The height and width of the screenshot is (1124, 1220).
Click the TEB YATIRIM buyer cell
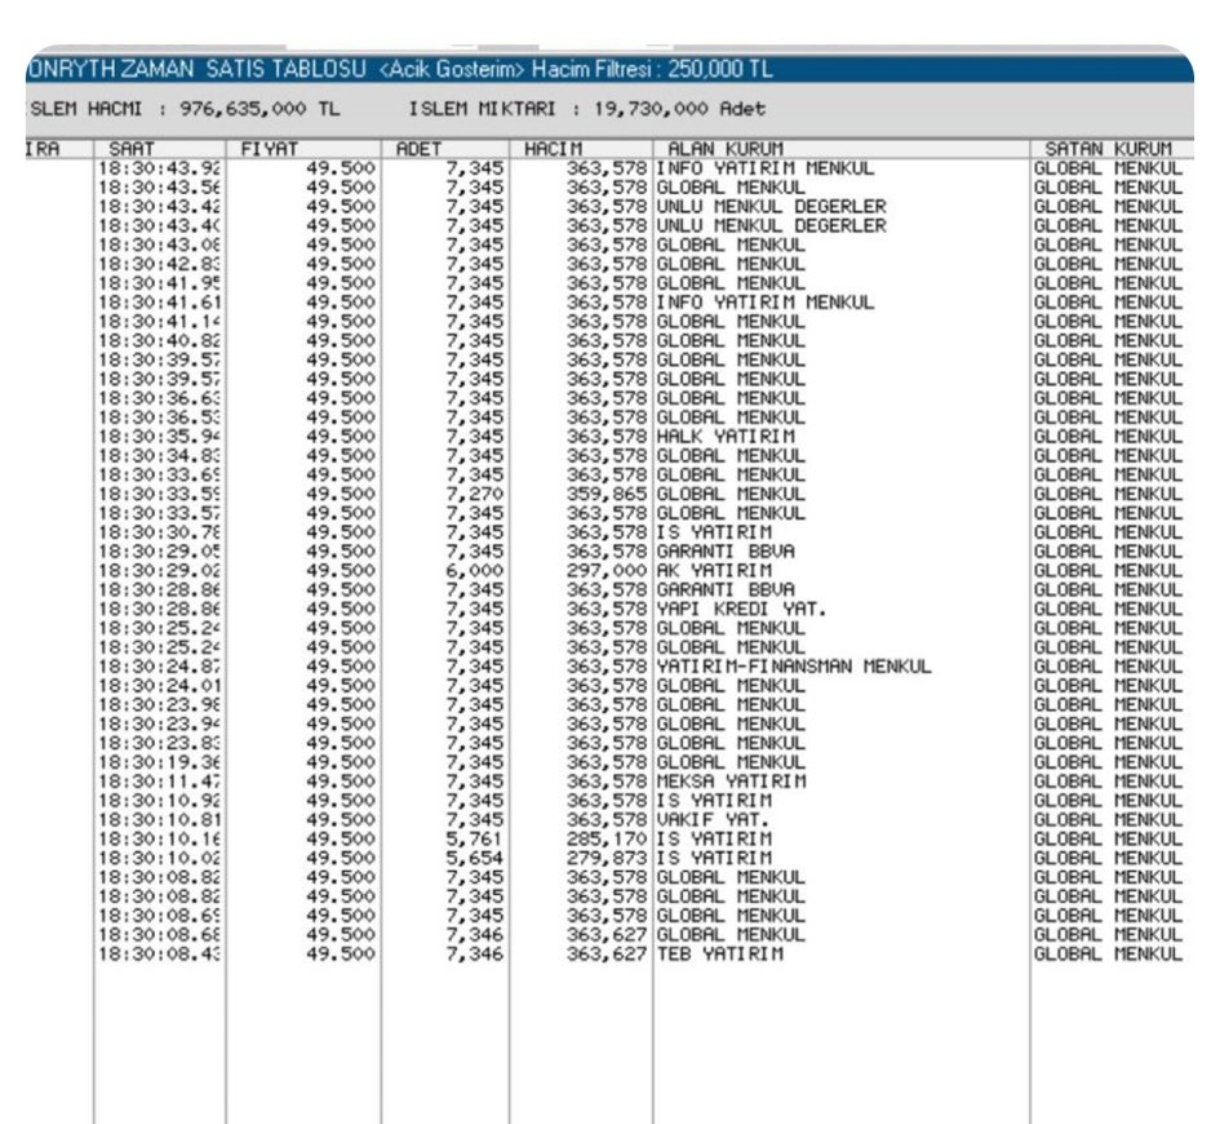[720, 954]
